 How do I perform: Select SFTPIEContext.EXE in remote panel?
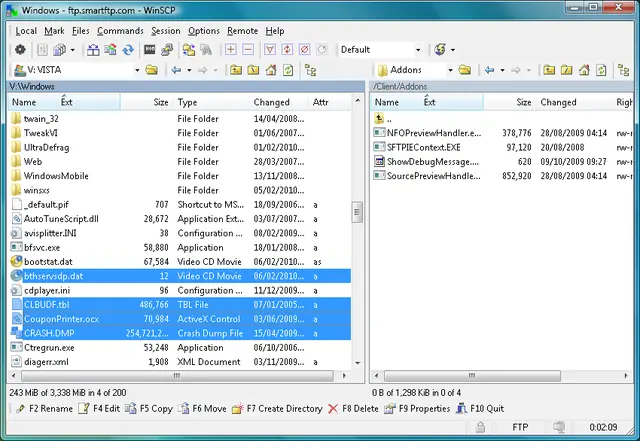502,147
